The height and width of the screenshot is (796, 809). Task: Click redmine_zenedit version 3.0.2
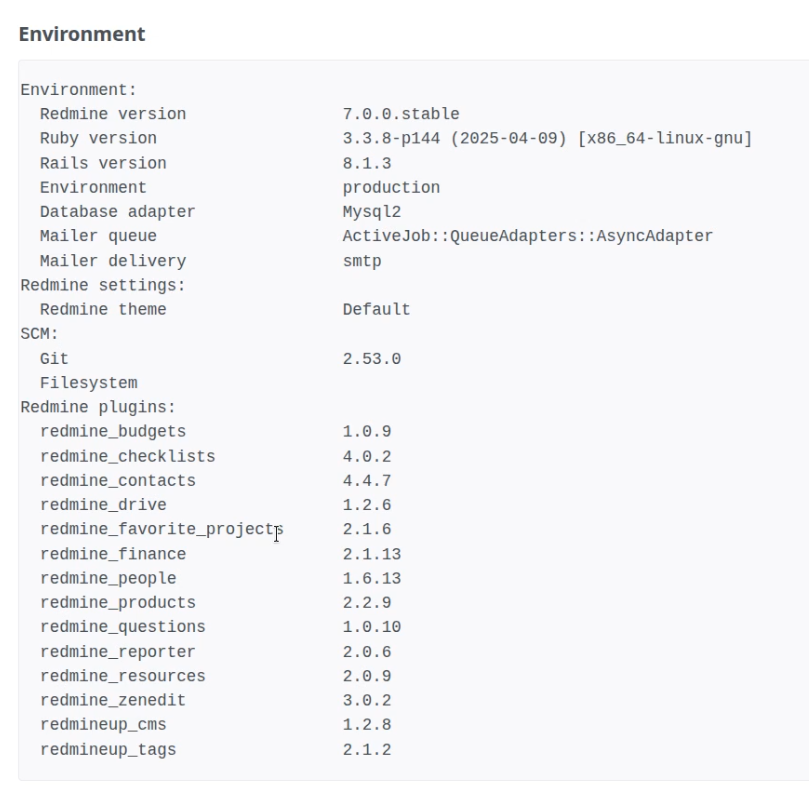[367, 700]
